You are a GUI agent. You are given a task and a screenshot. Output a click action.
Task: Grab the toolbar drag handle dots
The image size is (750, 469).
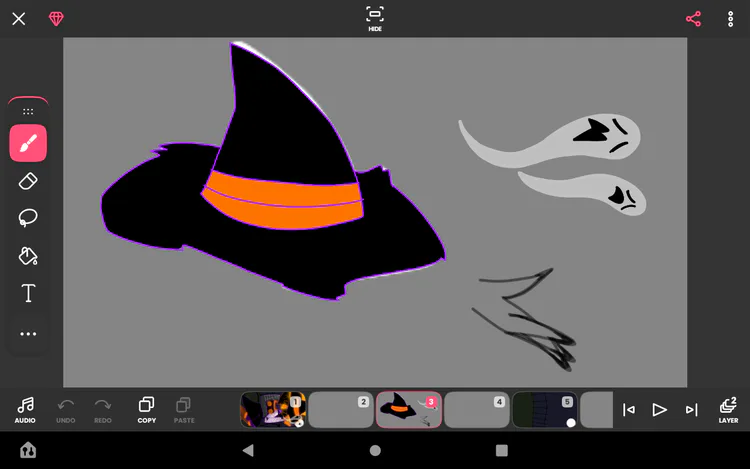28,111
